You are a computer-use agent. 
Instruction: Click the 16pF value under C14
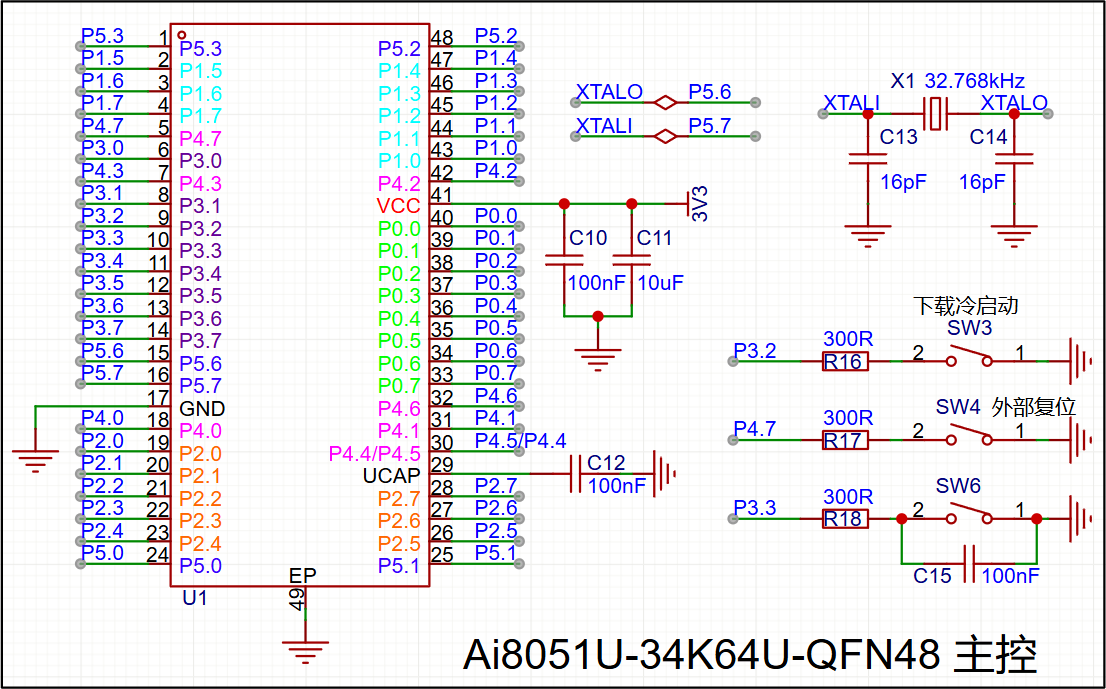(982, 182)
